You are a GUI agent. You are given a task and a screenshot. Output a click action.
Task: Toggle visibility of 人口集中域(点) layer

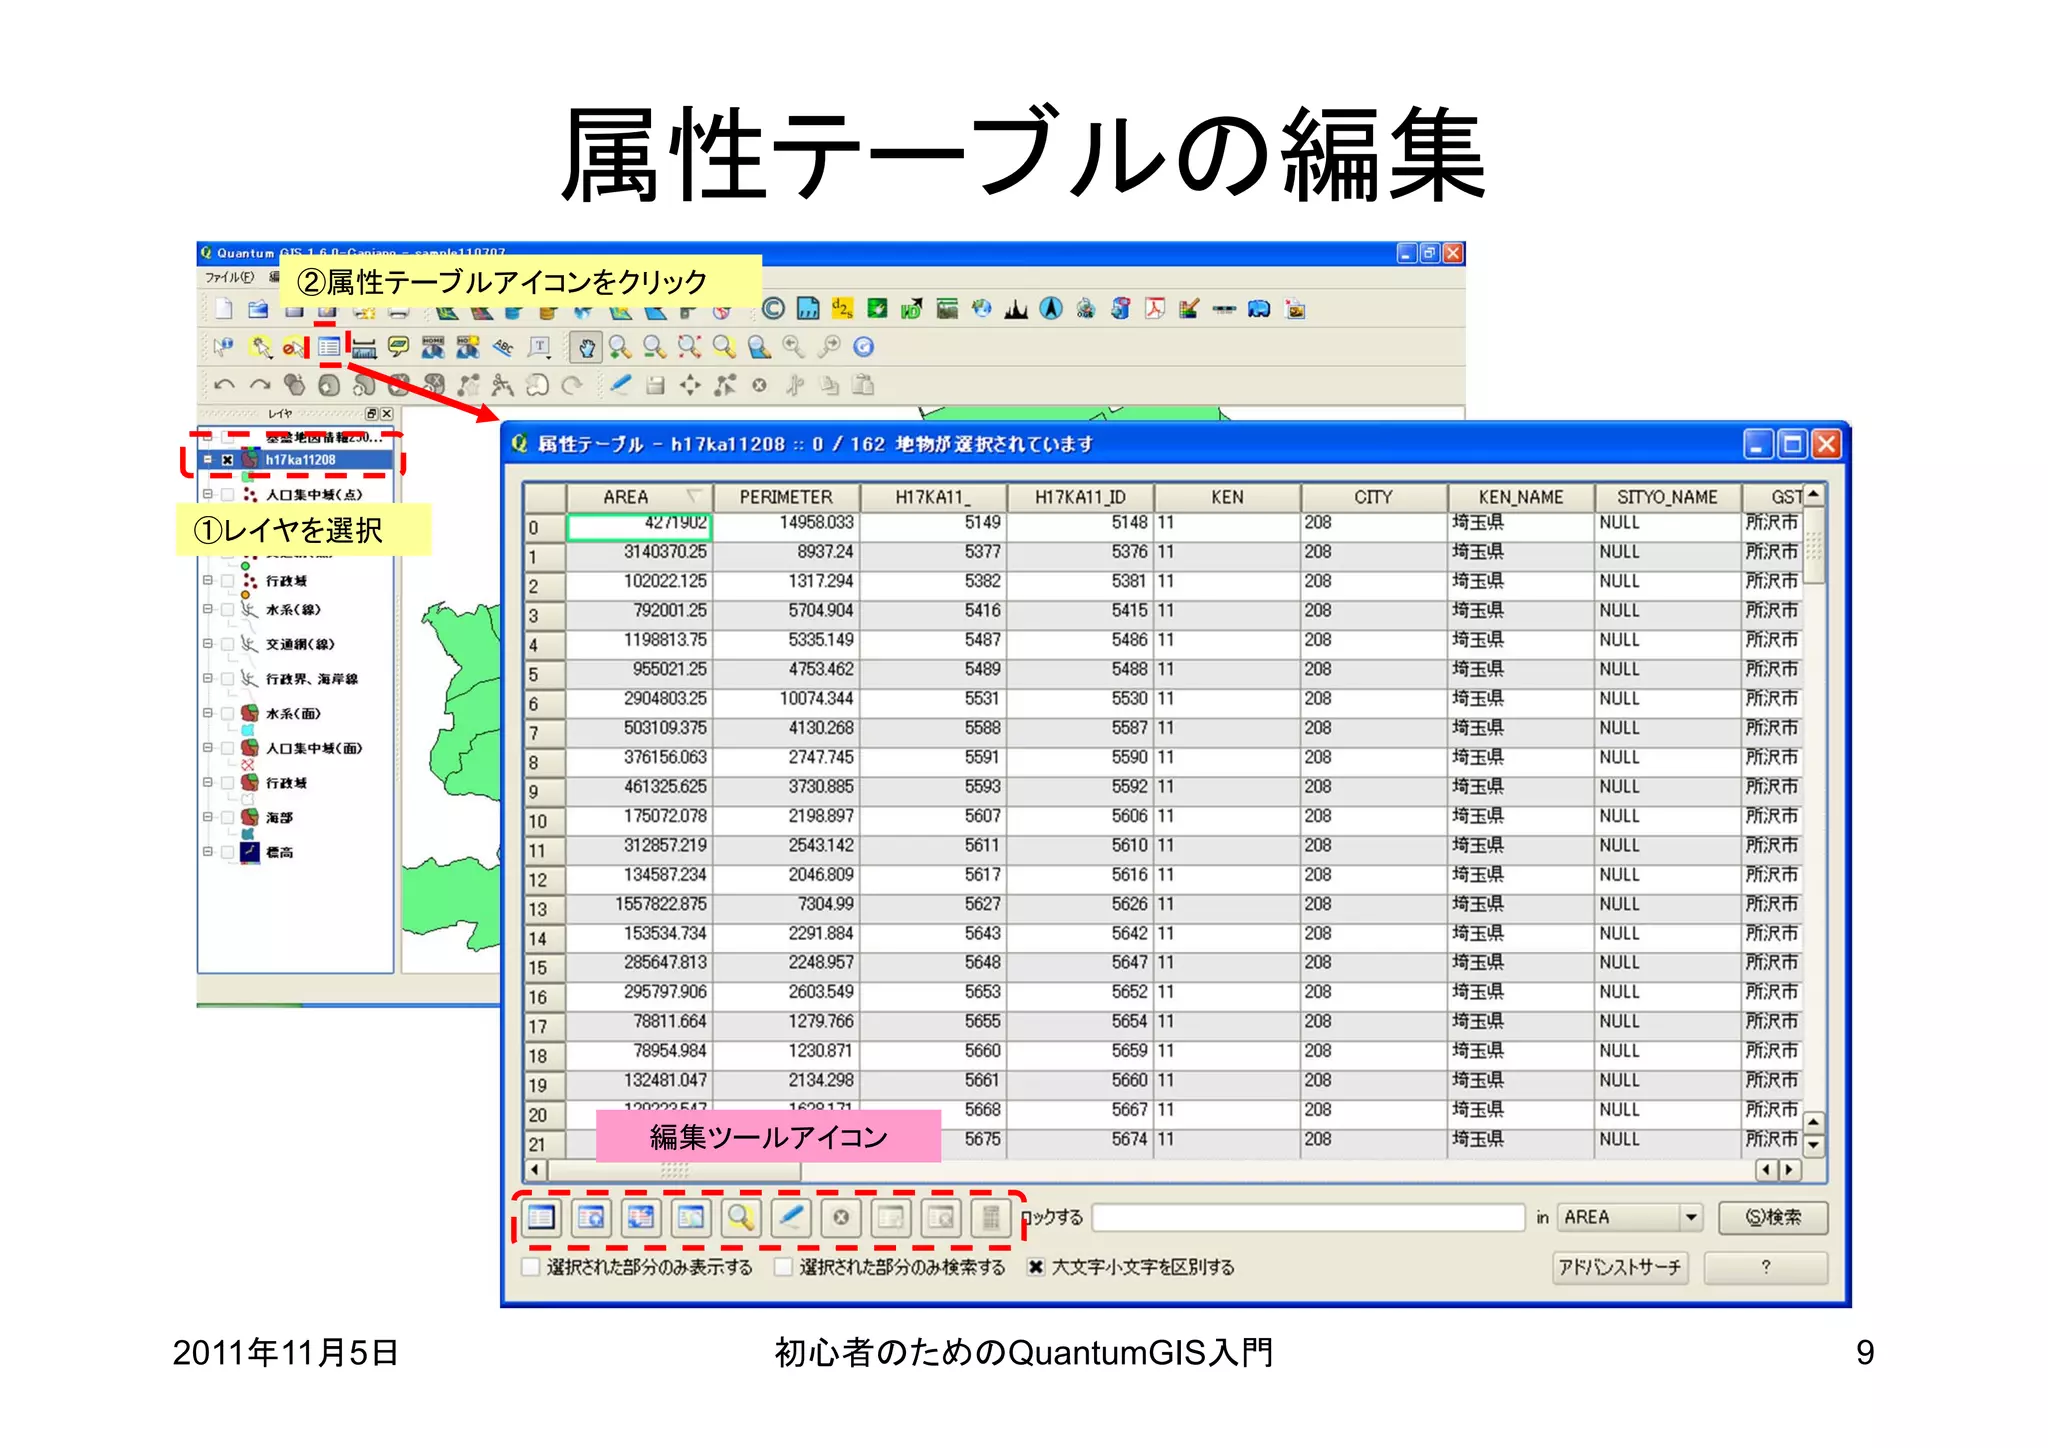[227, 494]
